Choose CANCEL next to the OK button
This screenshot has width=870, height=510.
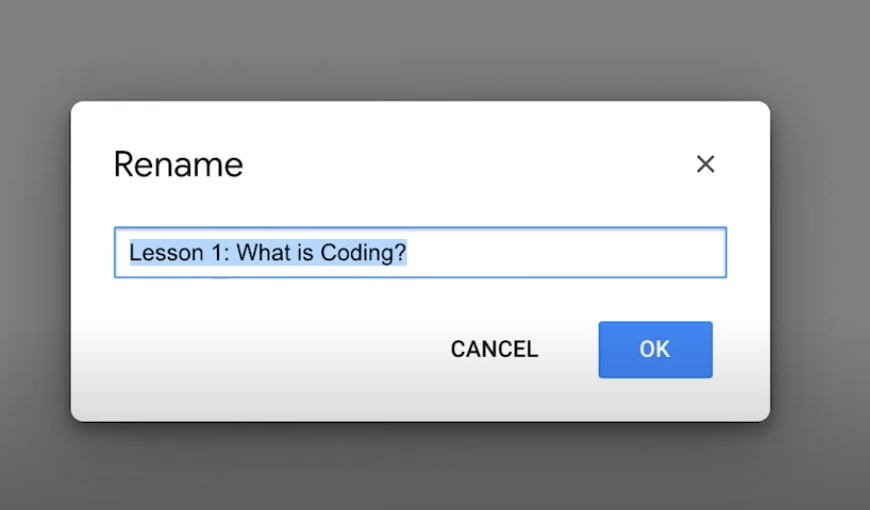pos(494,350)
